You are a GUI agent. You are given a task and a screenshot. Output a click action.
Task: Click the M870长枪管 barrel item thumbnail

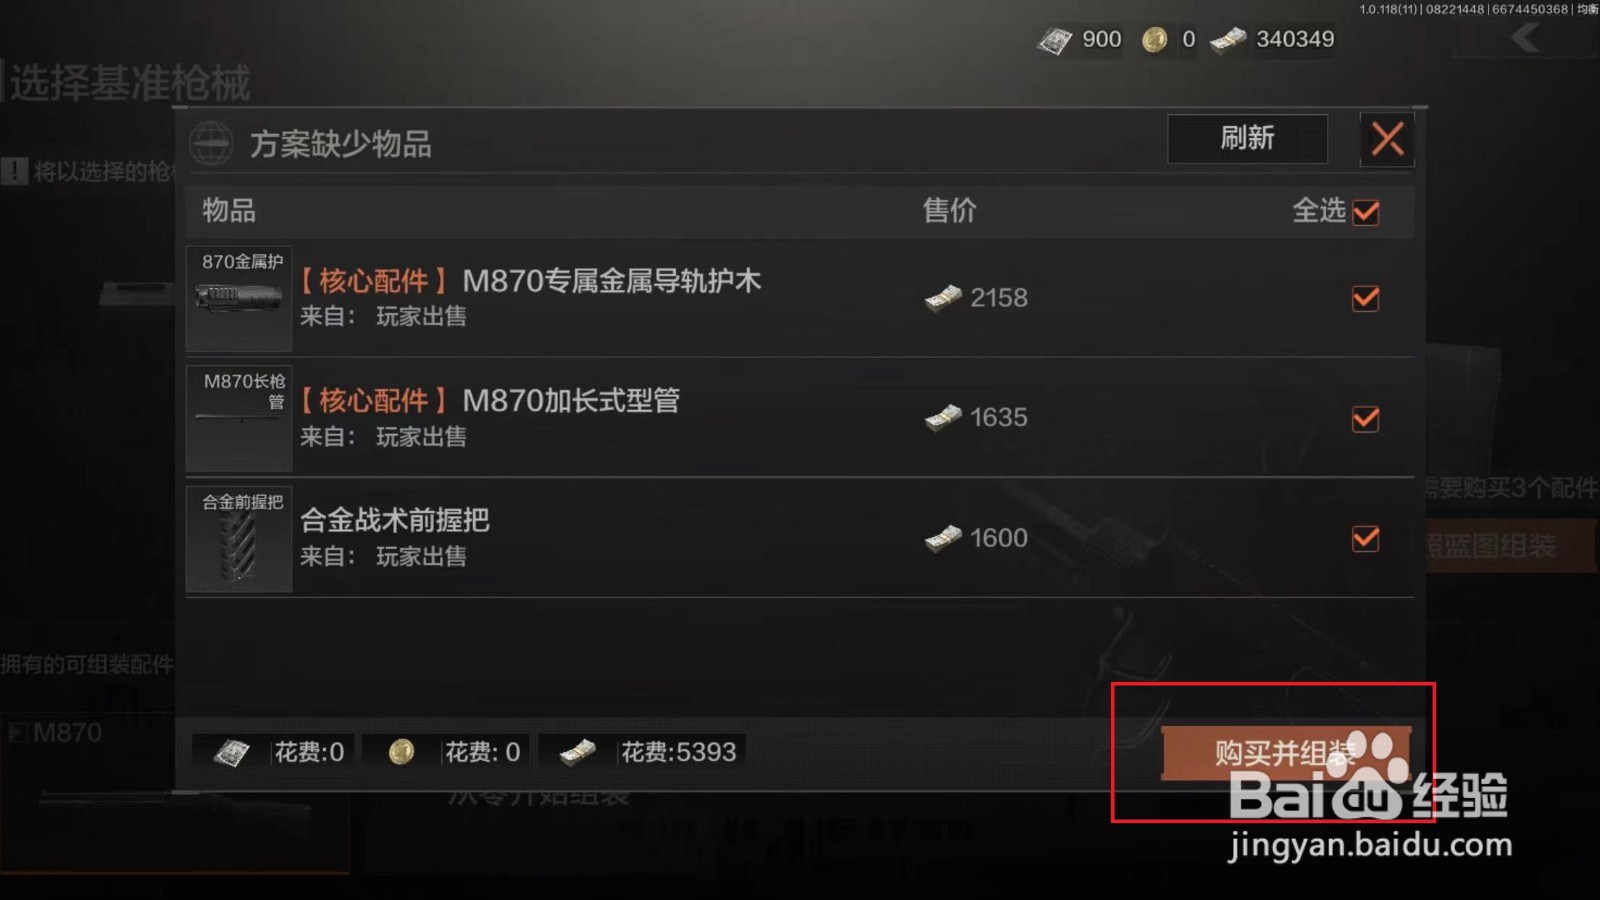click(x=239, y=418)
